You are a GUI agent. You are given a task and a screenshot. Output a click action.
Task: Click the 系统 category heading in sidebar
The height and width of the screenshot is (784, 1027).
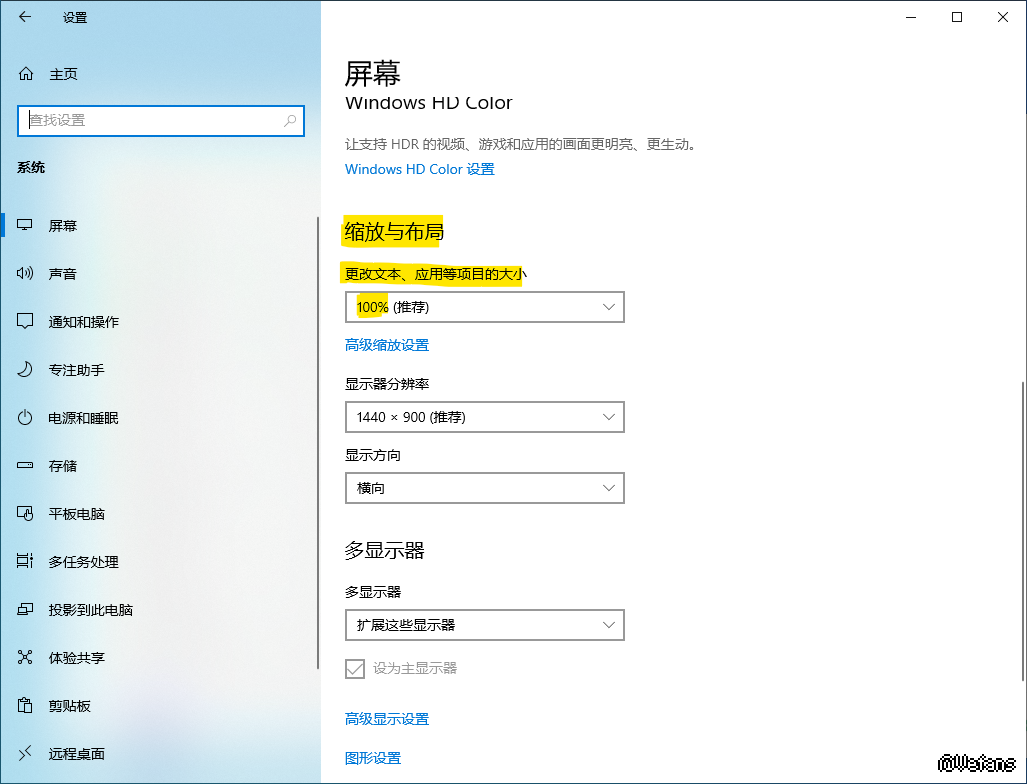(x=31, y=168)
